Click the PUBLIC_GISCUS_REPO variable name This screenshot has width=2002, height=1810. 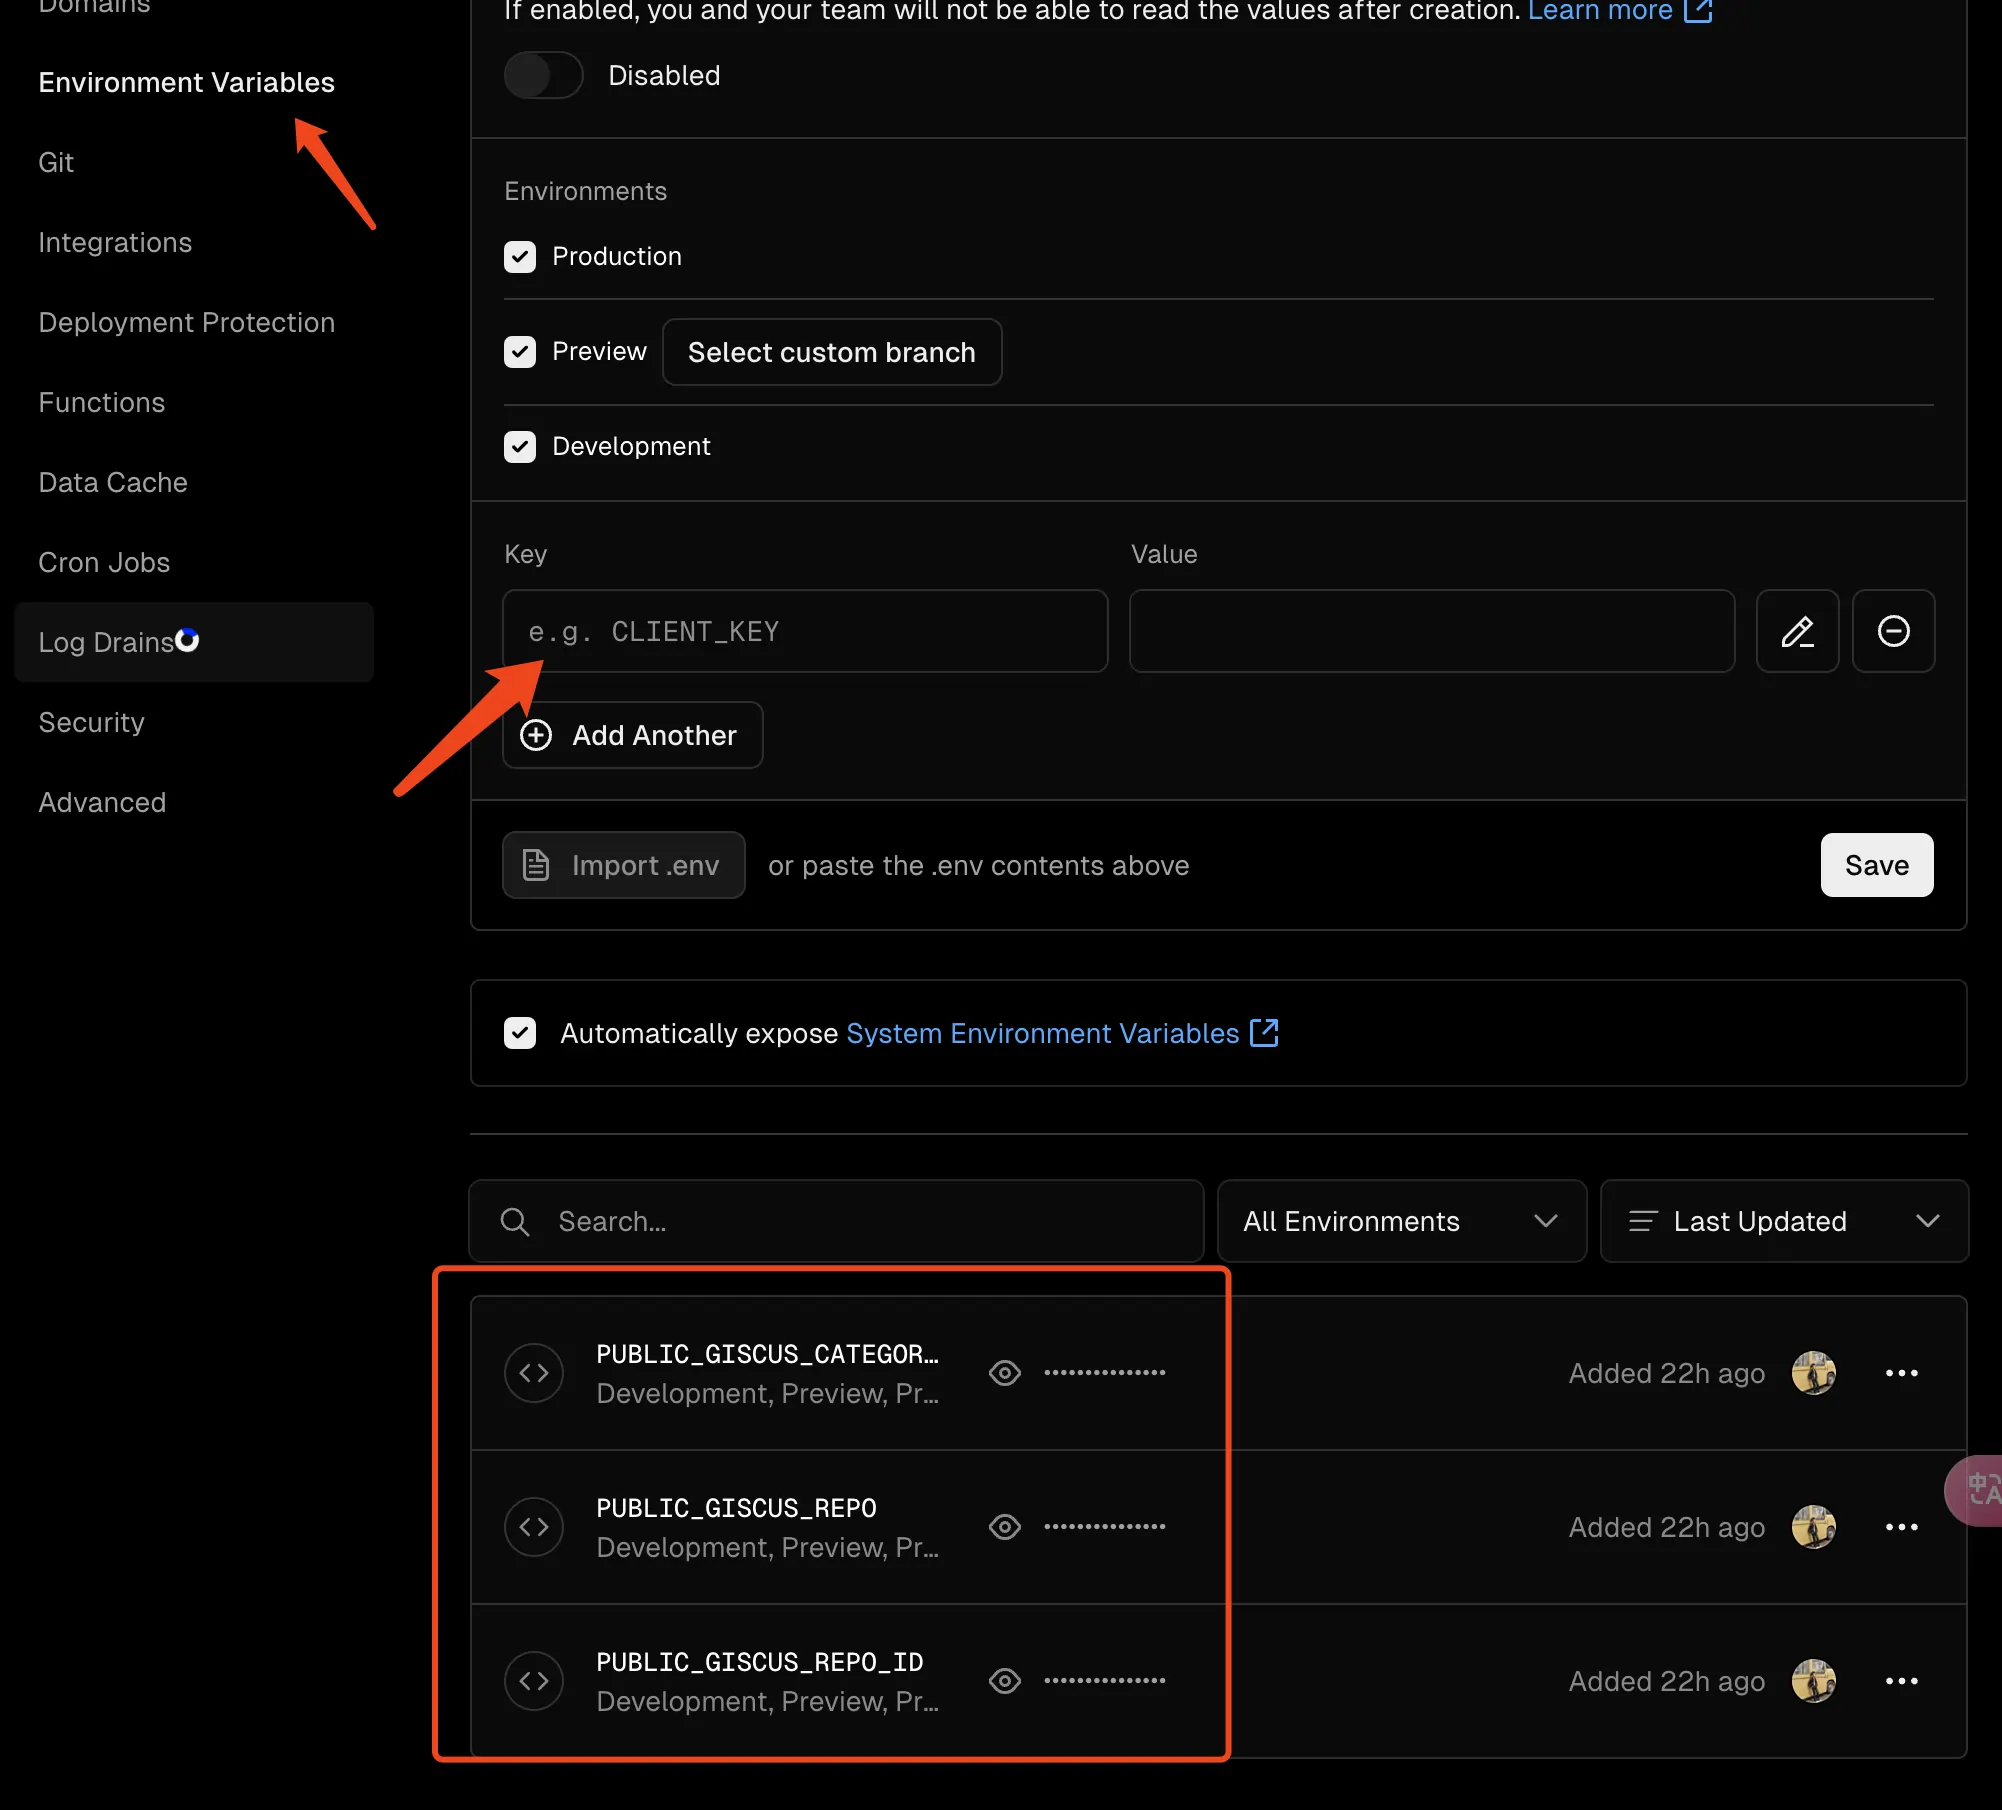click(737, 1508)
